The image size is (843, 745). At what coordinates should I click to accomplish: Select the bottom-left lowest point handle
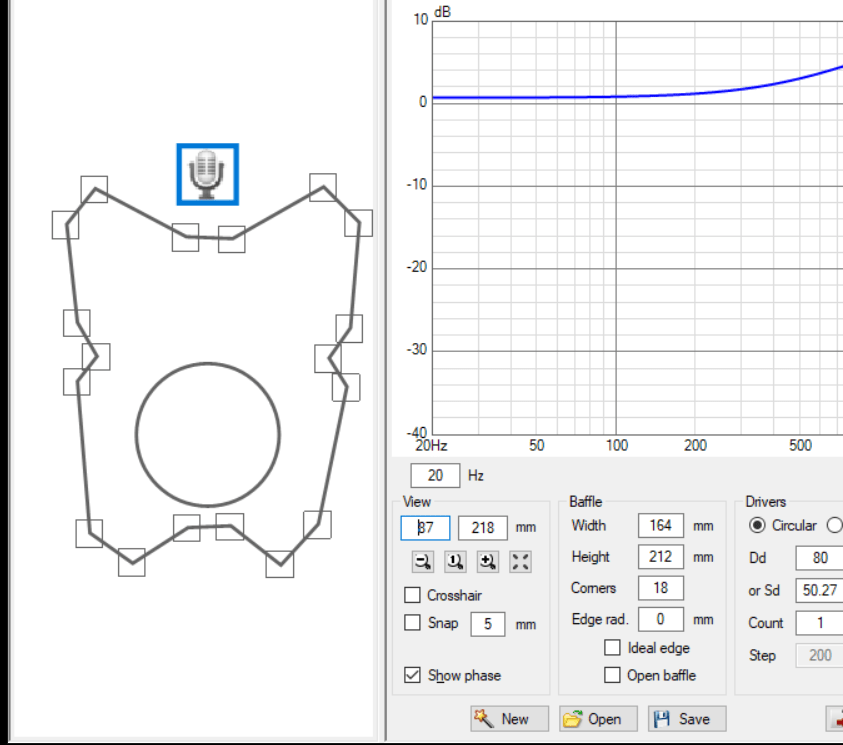(x=132, y=562)
